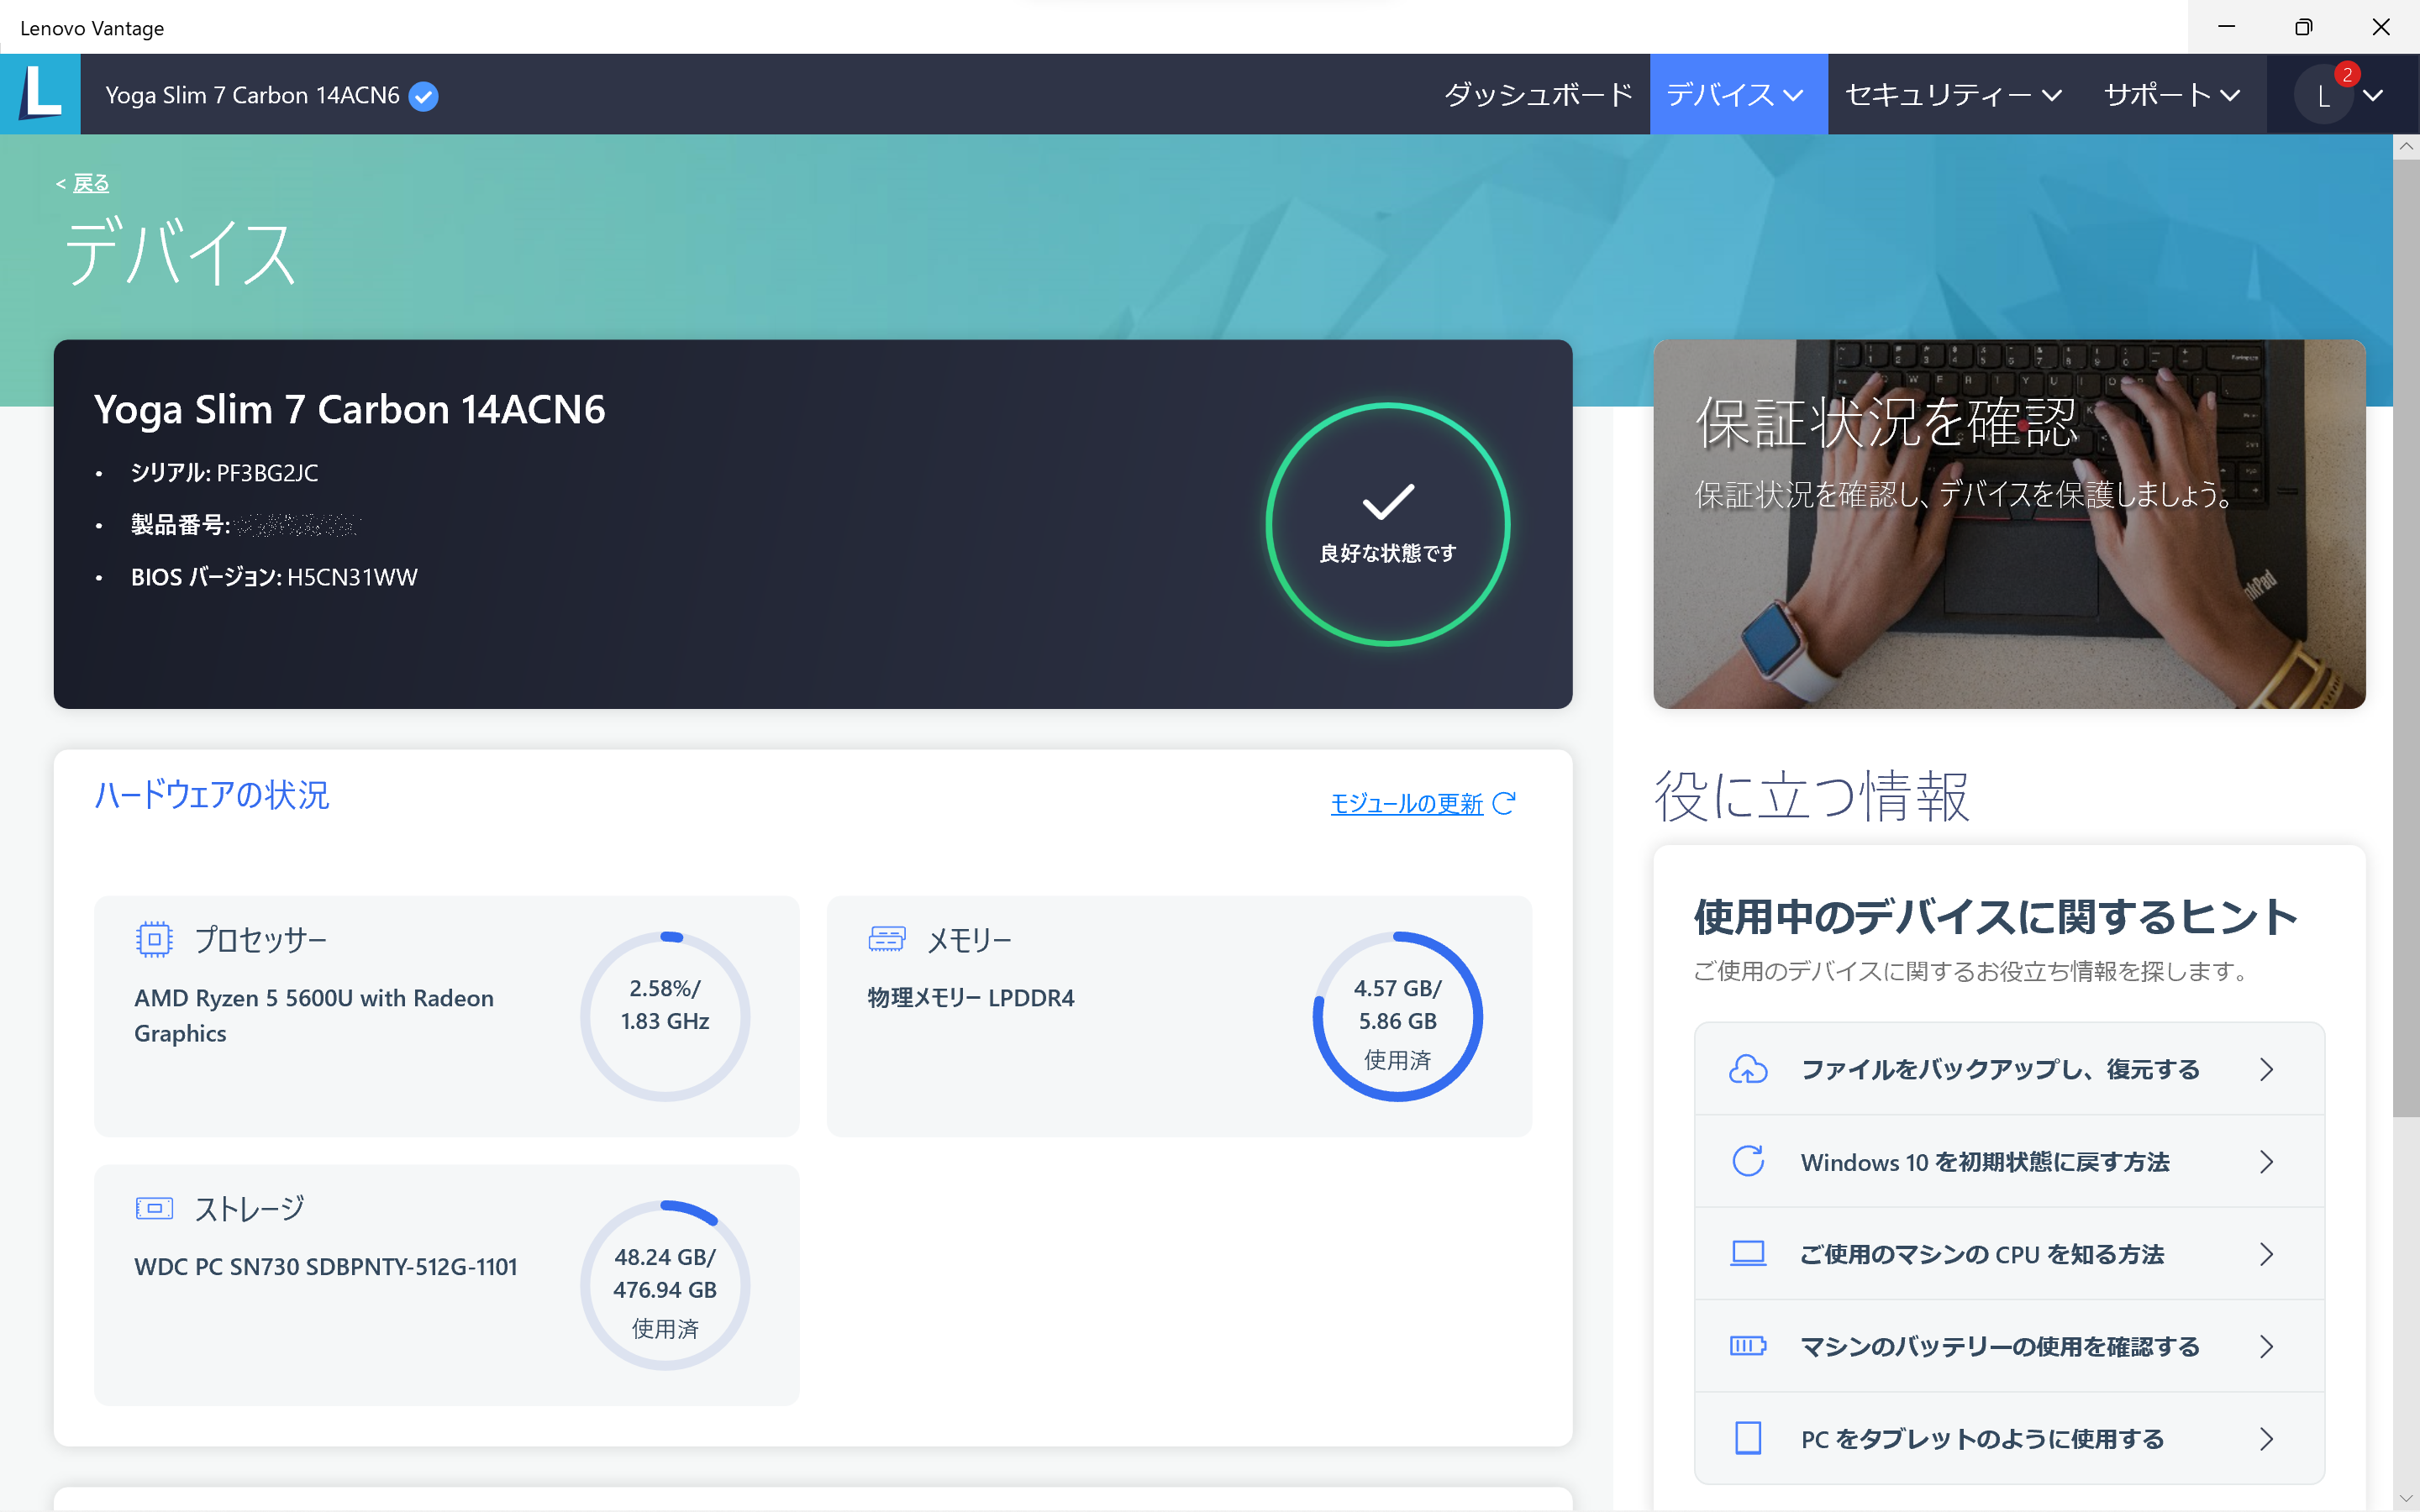
Task: Open the user account menu with notification badge
Action: [x=2340, y=95]
